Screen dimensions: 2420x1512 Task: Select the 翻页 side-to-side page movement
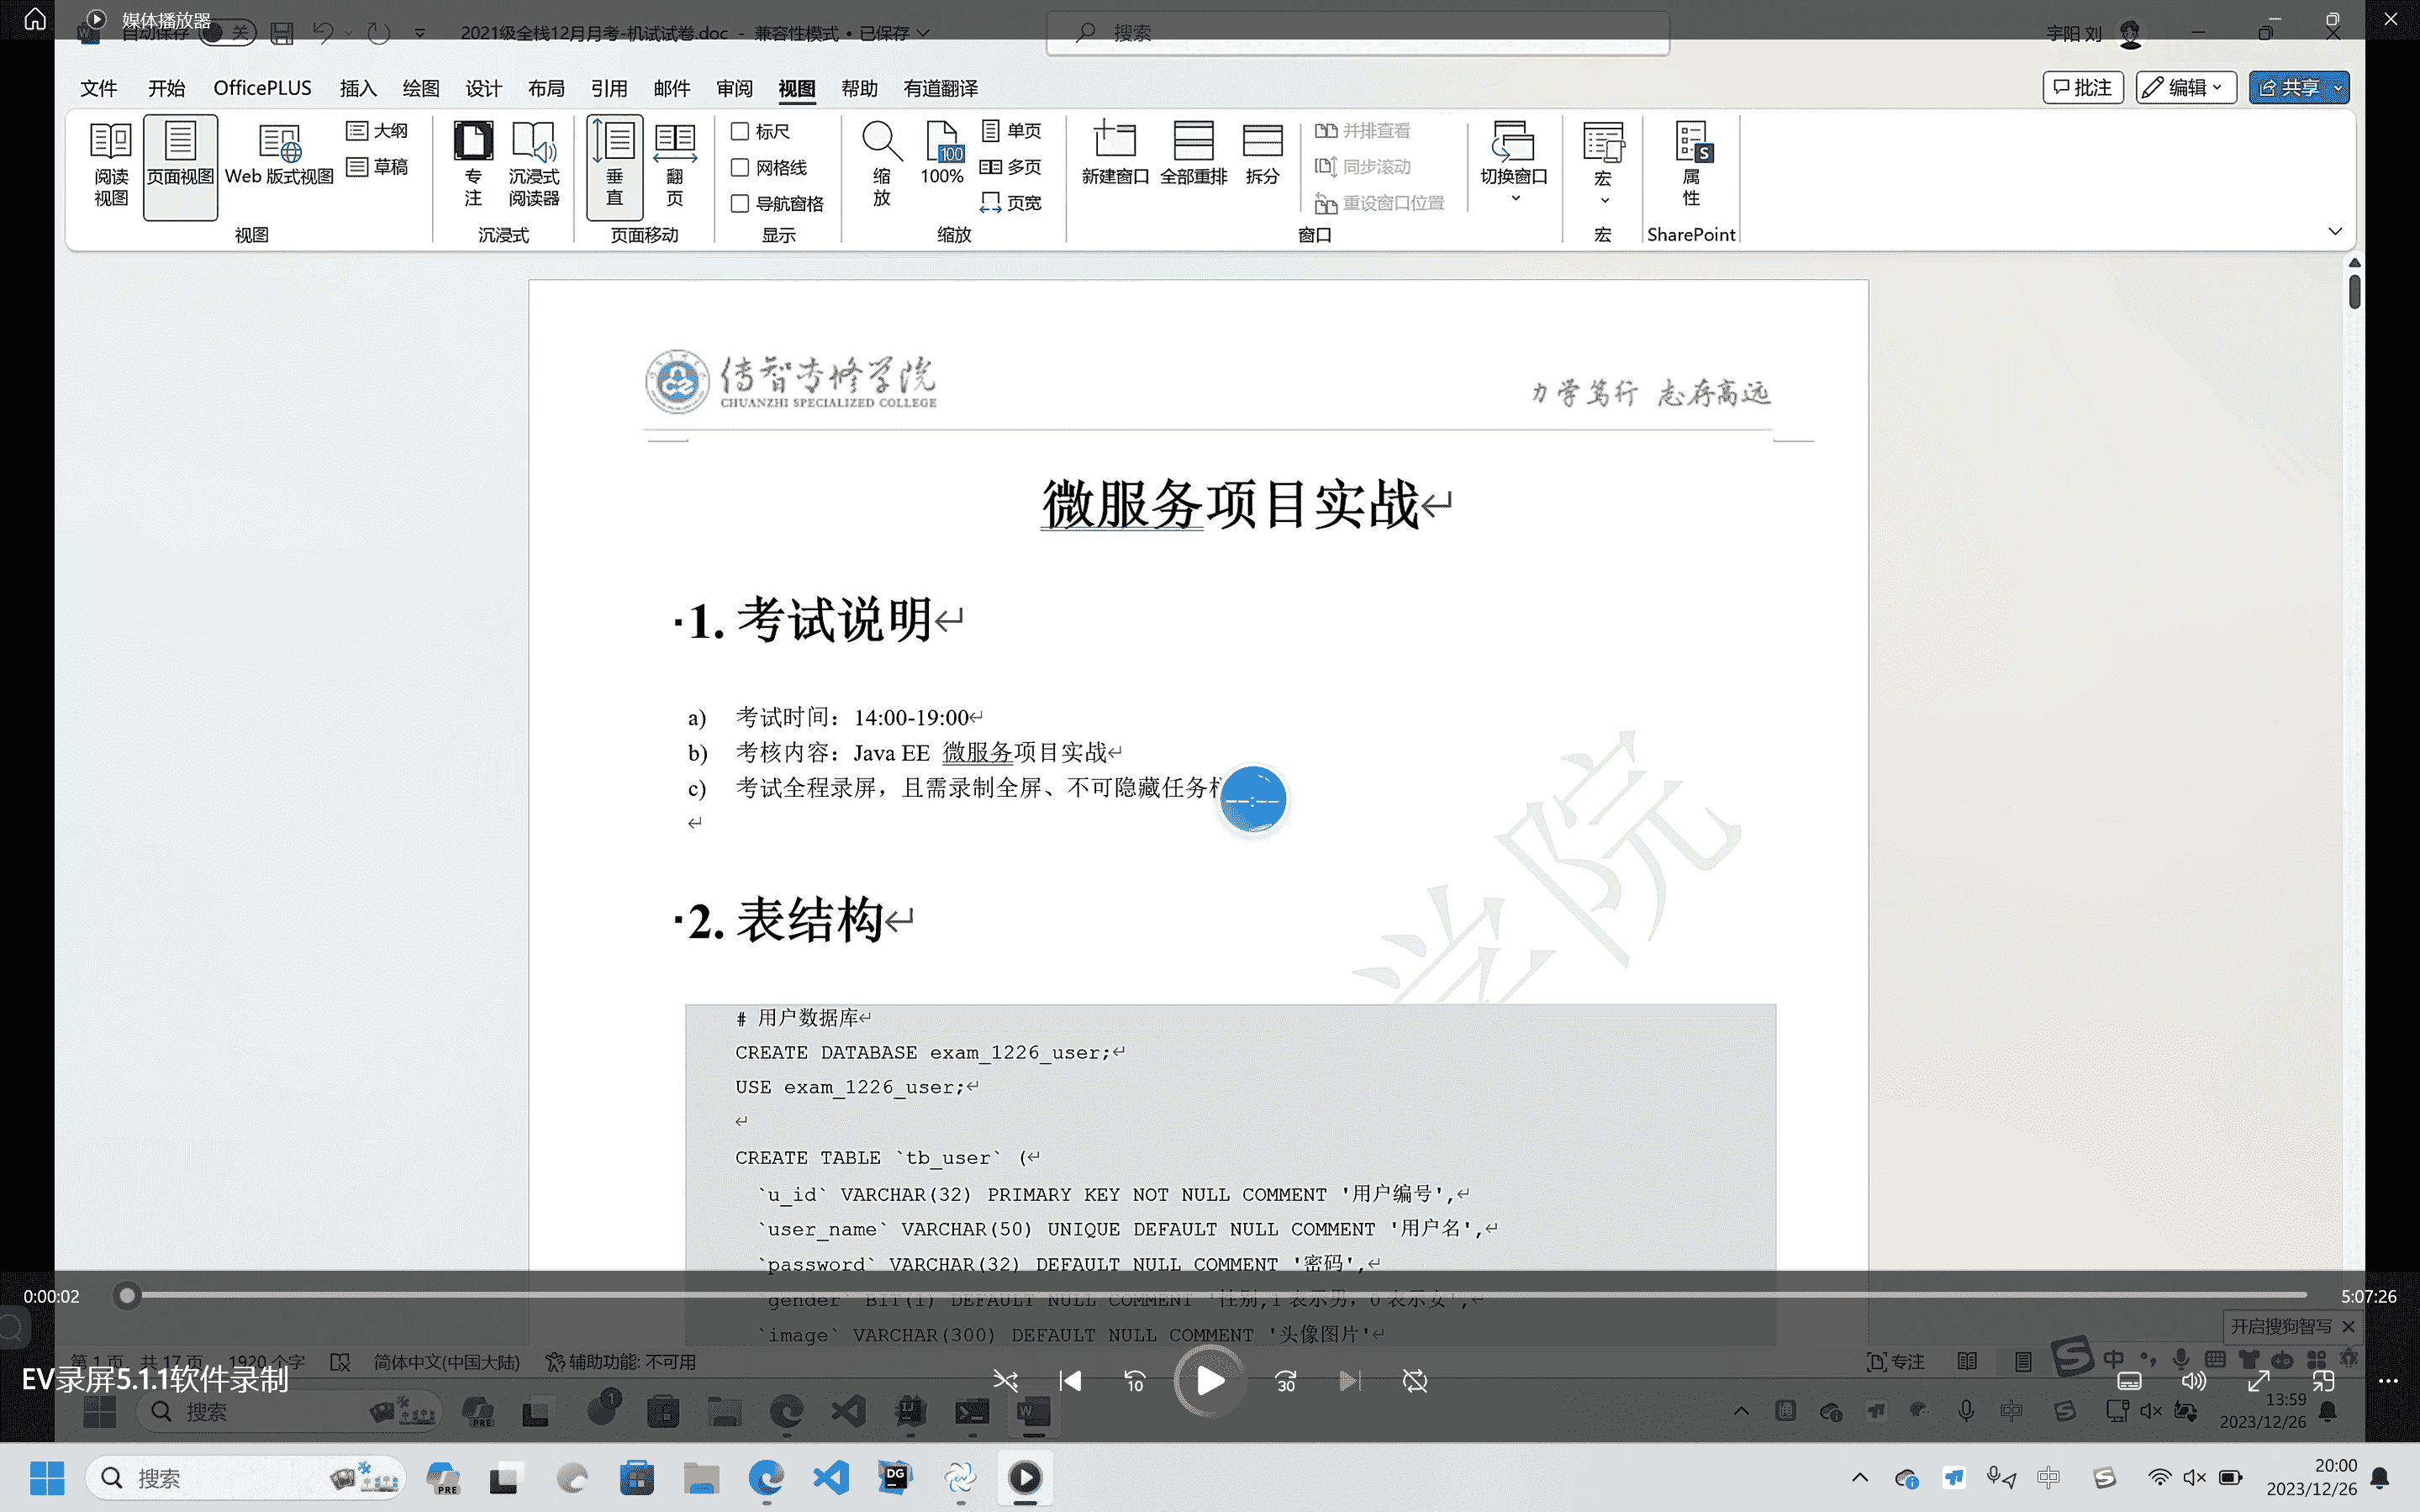pyautogui.click(x=675, y=164)
